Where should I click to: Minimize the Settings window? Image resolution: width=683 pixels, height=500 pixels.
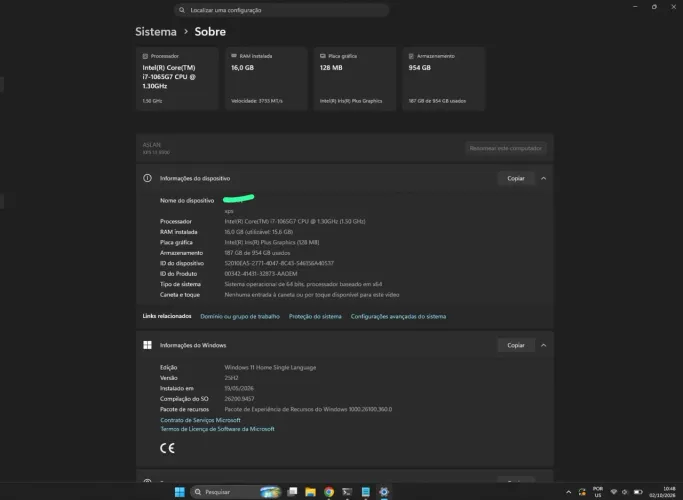635,7
